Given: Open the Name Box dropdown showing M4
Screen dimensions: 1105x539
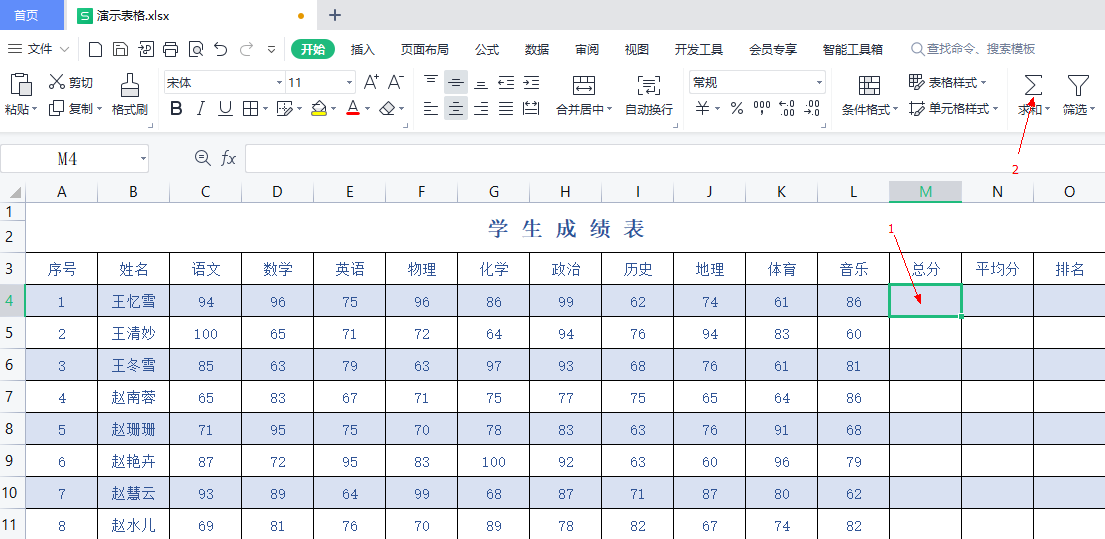Looking at the screenshot, I should click(144, 159).
